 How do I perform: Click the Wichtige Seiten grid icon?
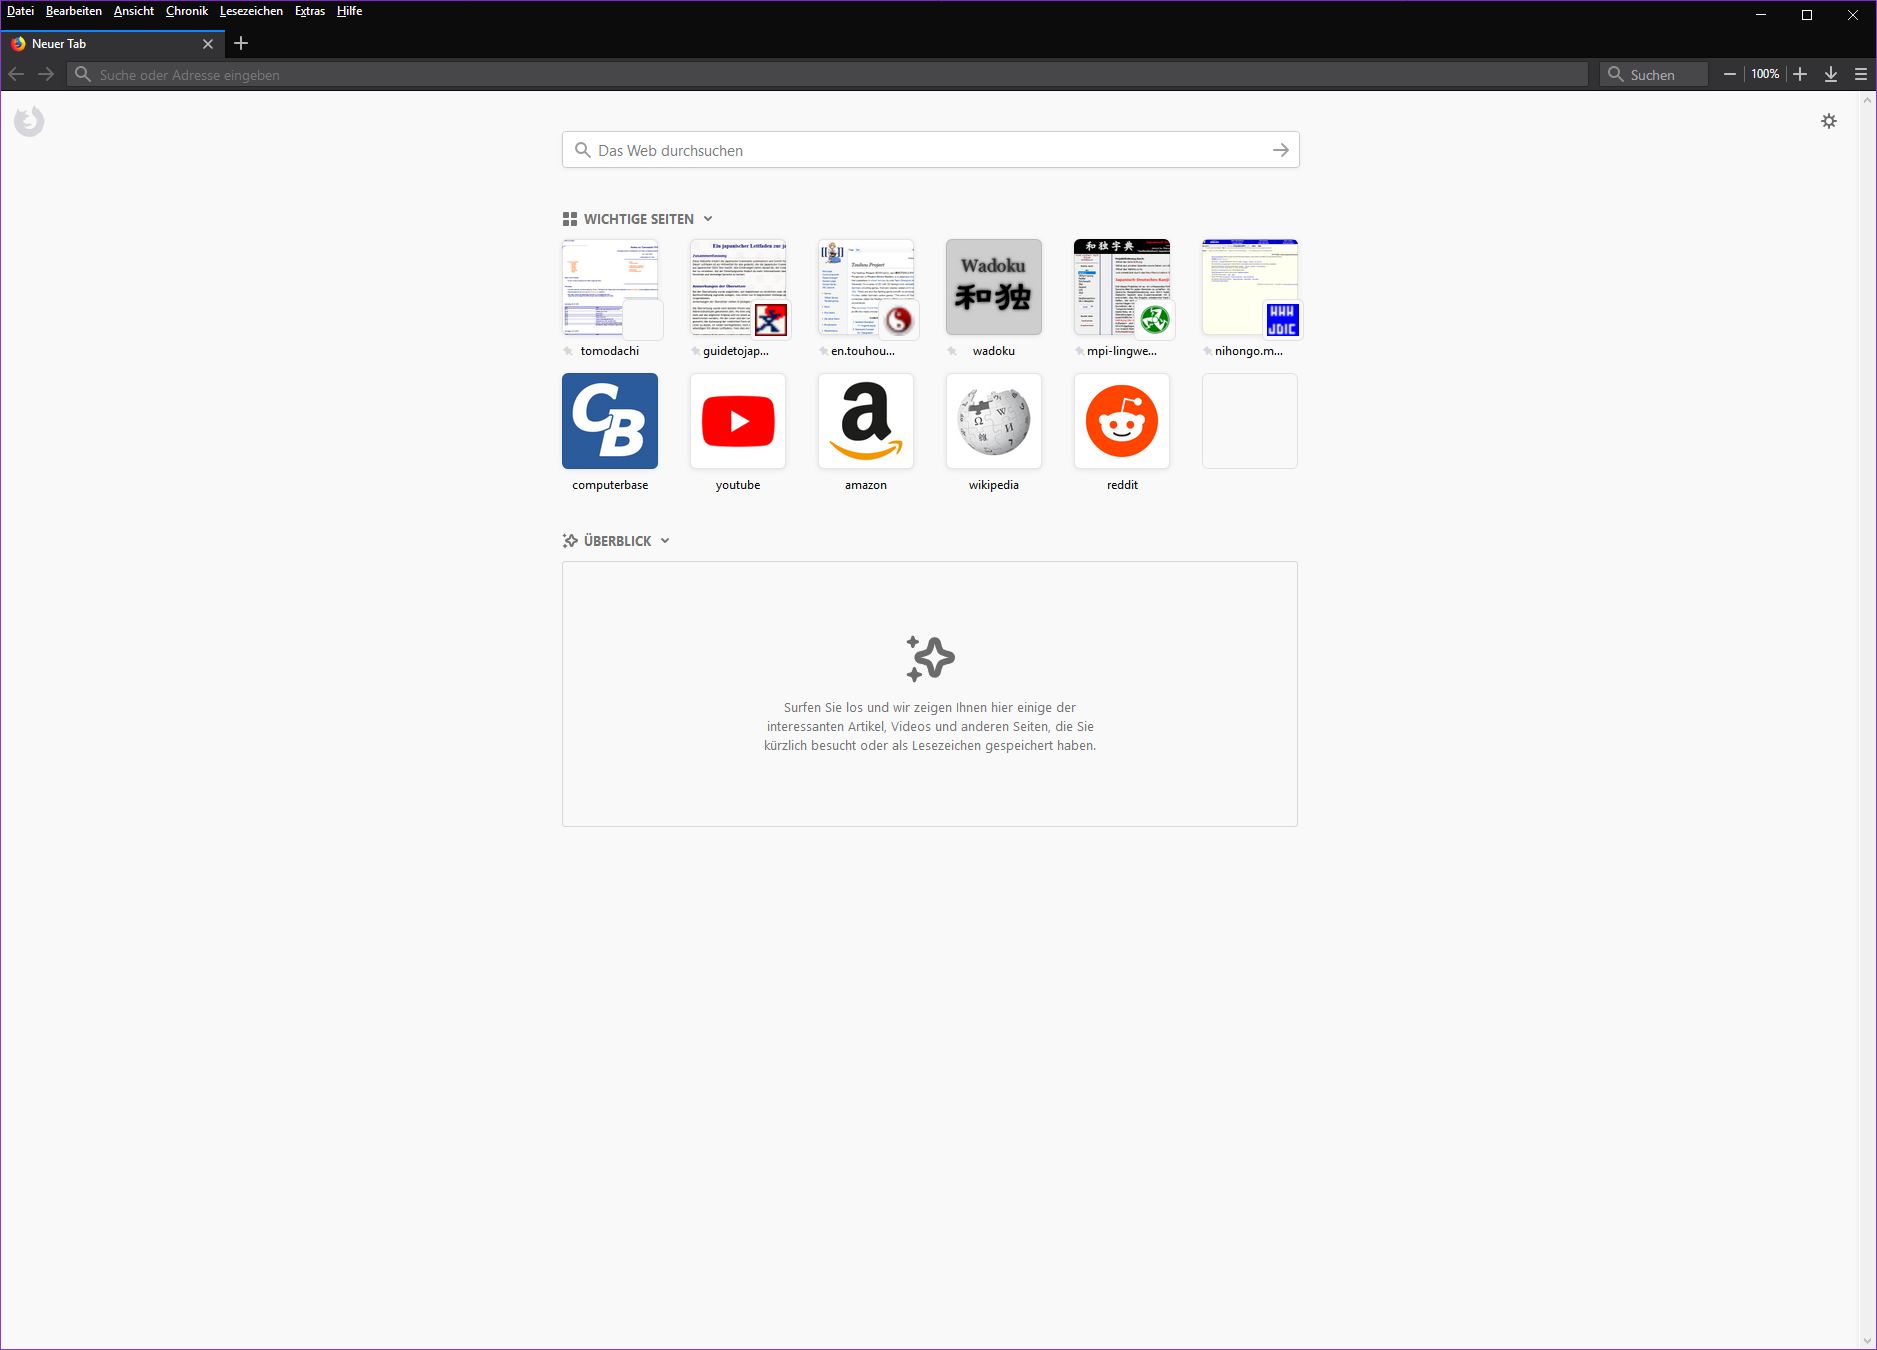coord(570,219)
